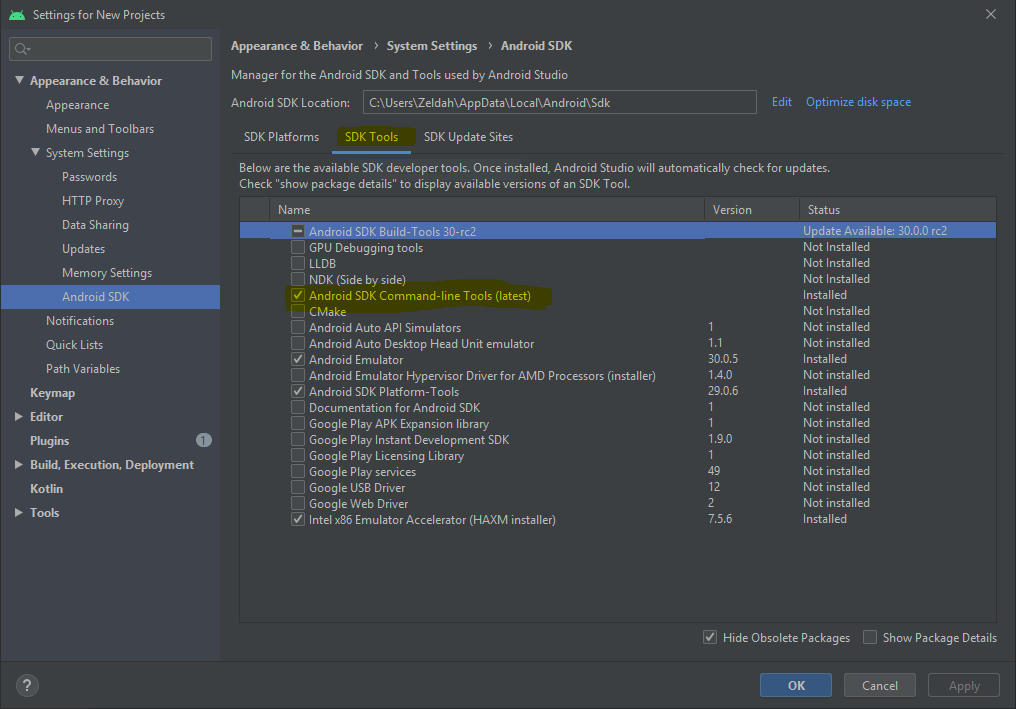Open Data Sharing settings
Viewport: 1016px width, 709px height.
pyautogui.click(x=95, y=225)
